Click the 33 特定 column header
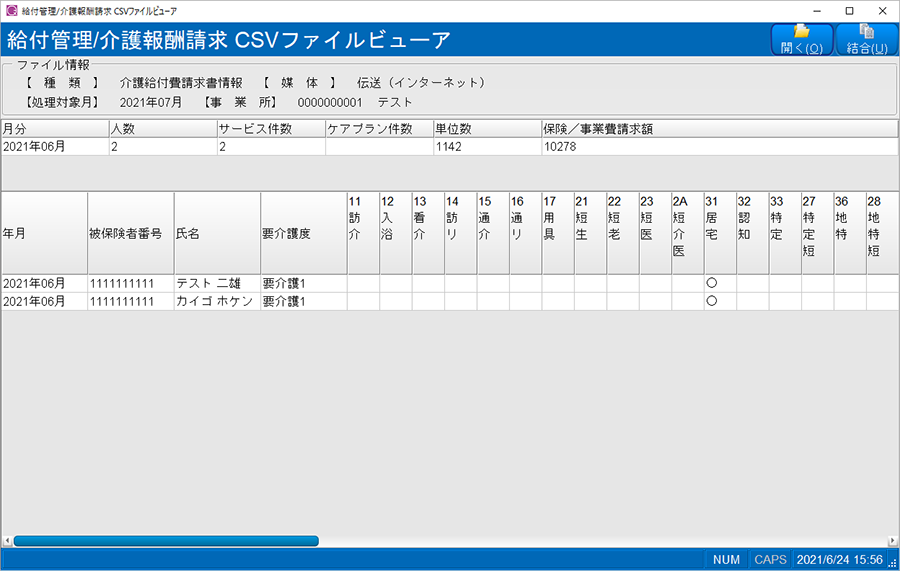Viewport: 900px width, 571px height. pyautogui.click(x=785, y=233)
